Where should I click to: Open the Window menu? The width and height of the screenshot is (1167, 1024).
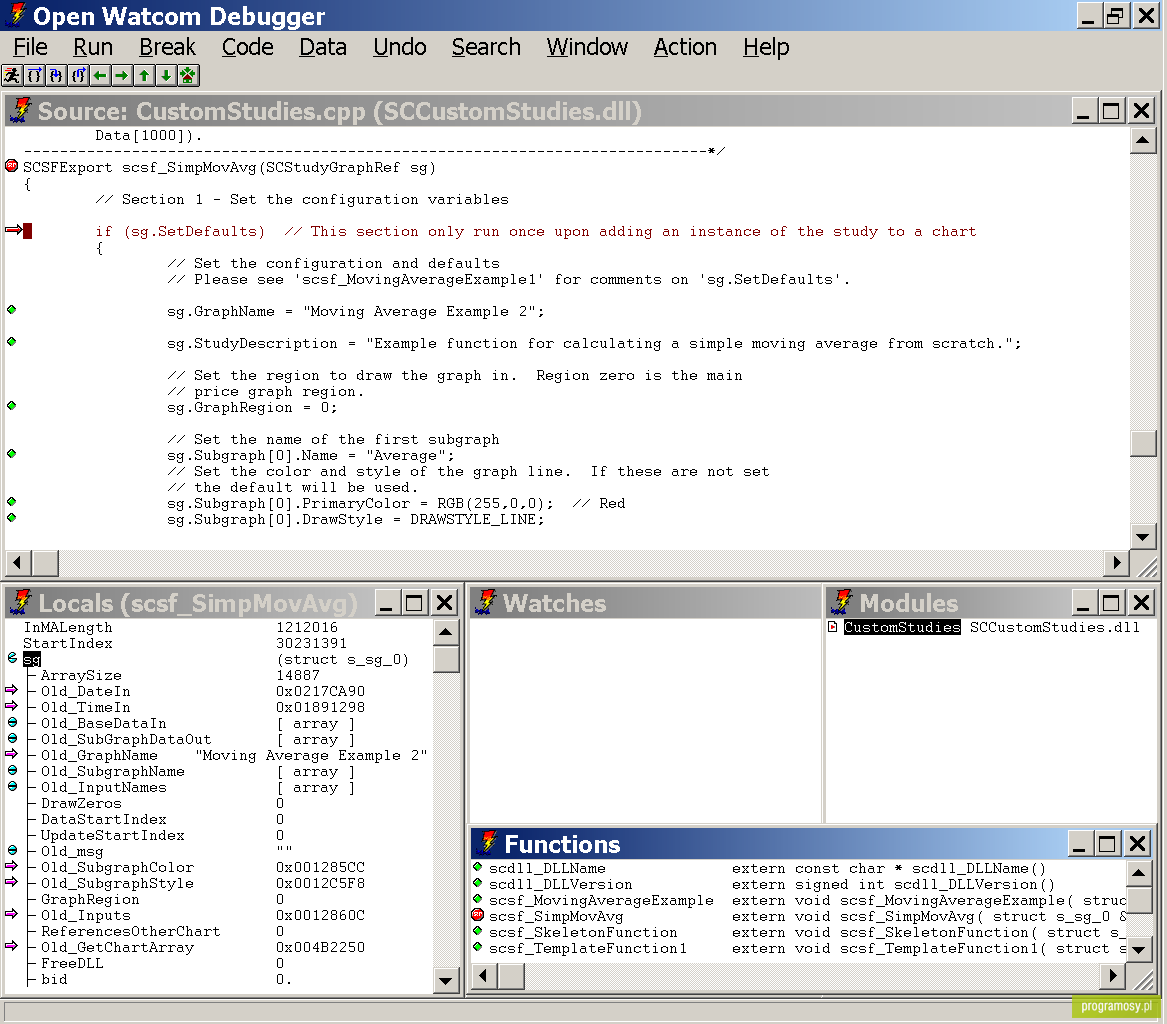coord(587,47)
